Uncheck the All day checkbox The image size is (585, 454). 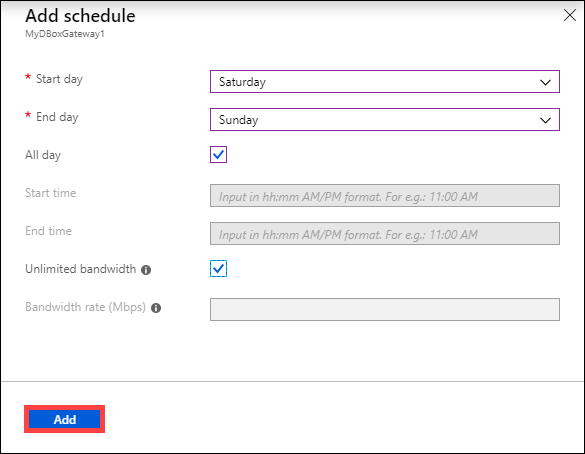218,154
